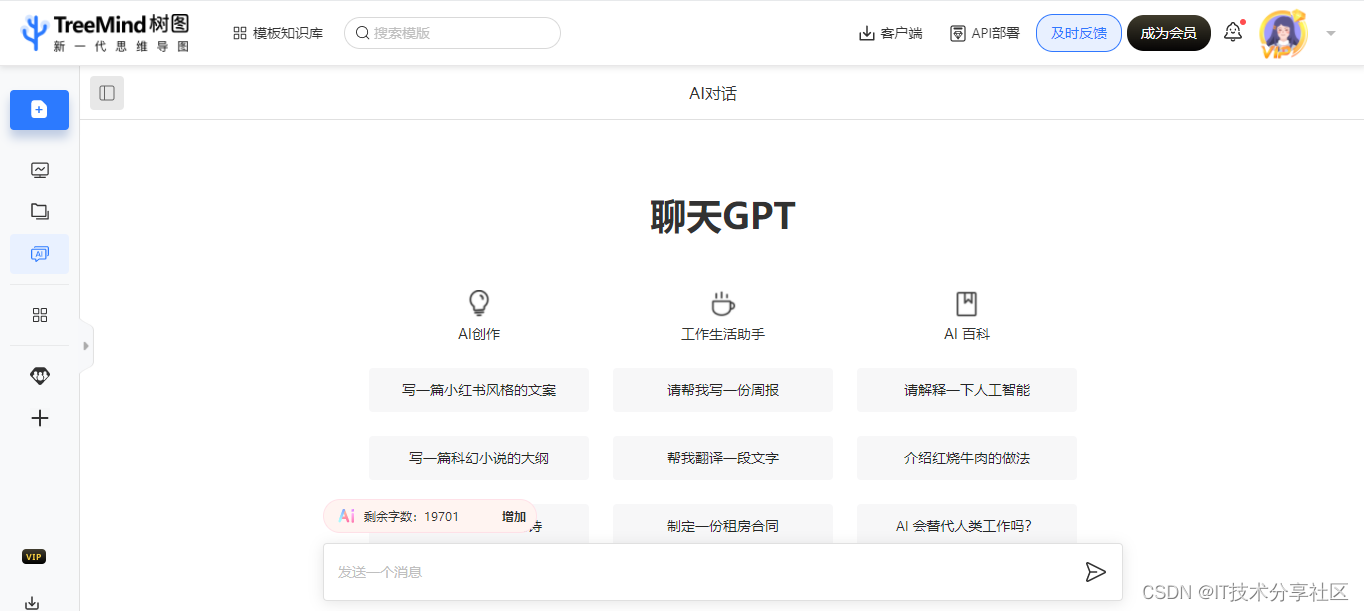Open the 模板知识库 template library
The width and height of the screenshot is (1364, 611).
[x=278, y=33]
